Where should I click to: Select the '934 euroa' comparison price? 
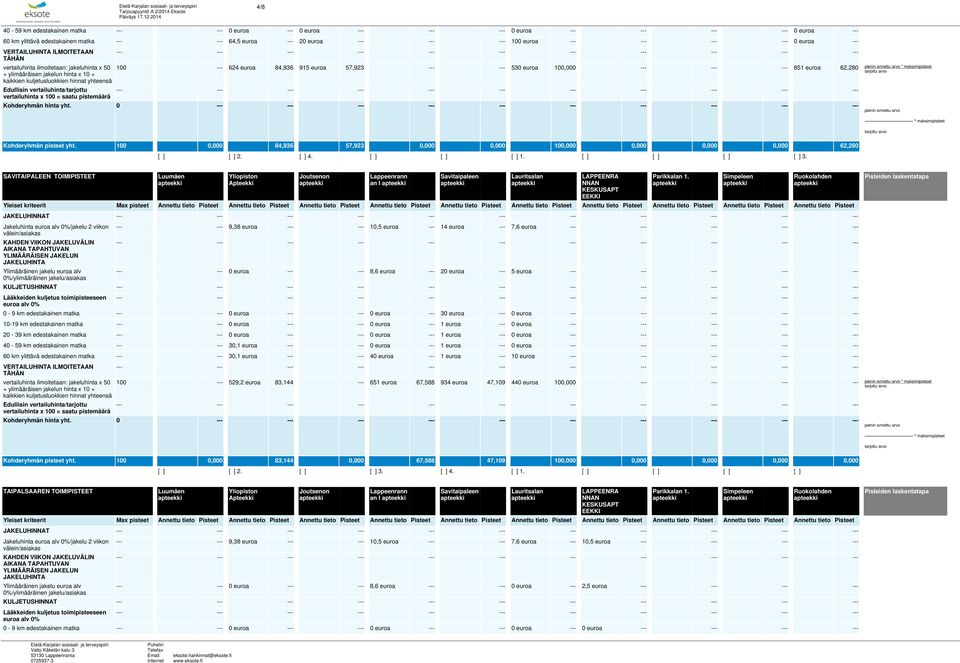point(454,382)
